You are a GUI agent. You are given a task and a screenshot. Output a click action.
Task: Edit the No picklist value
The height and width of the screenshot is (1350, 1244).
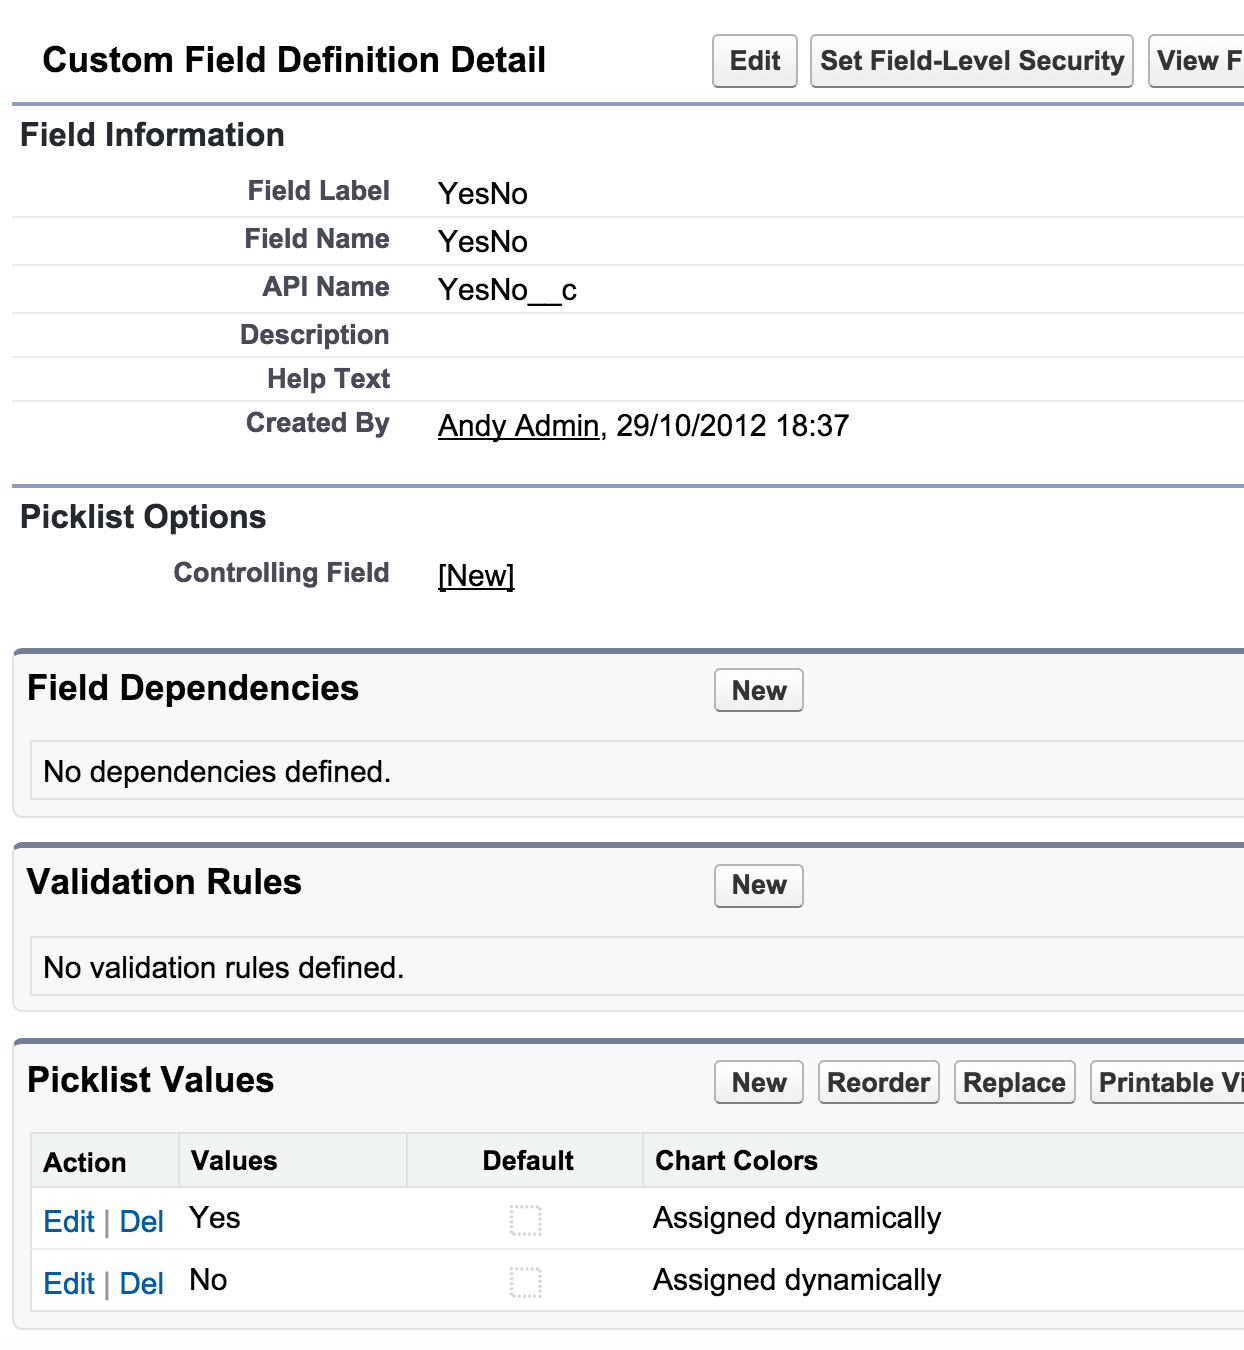pyautogui.click(x=69, y=1284)
